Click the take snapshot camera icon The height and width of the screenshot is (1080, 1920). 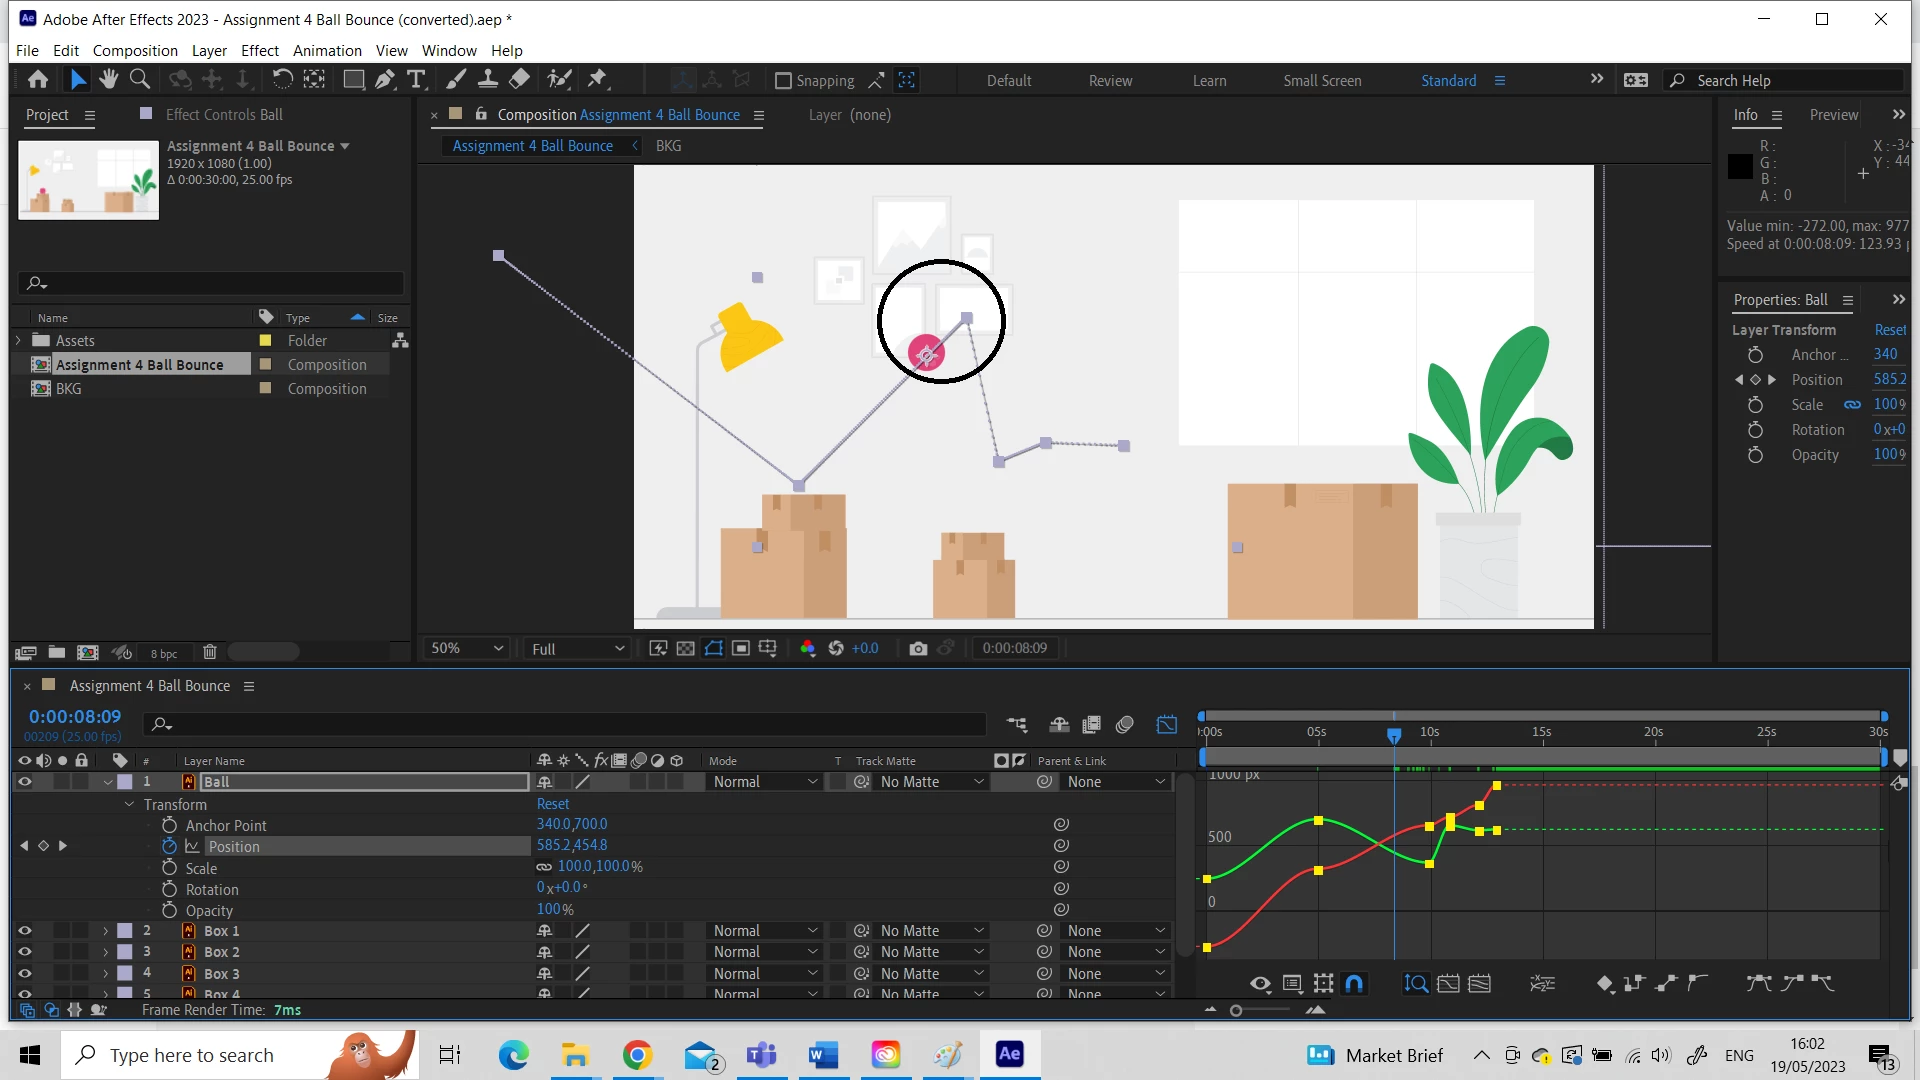pos(918,648)
